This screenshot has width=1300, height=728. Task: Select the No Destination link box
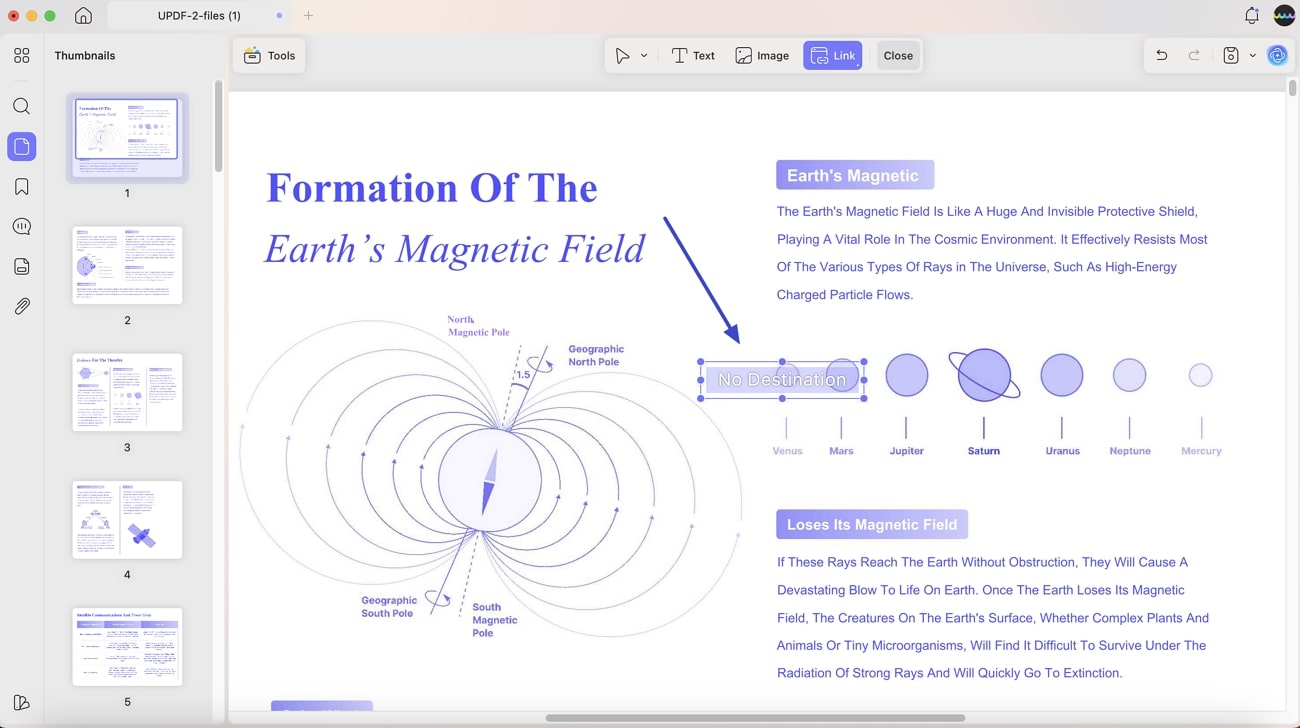pyautogui.click(x=782, y=380)
